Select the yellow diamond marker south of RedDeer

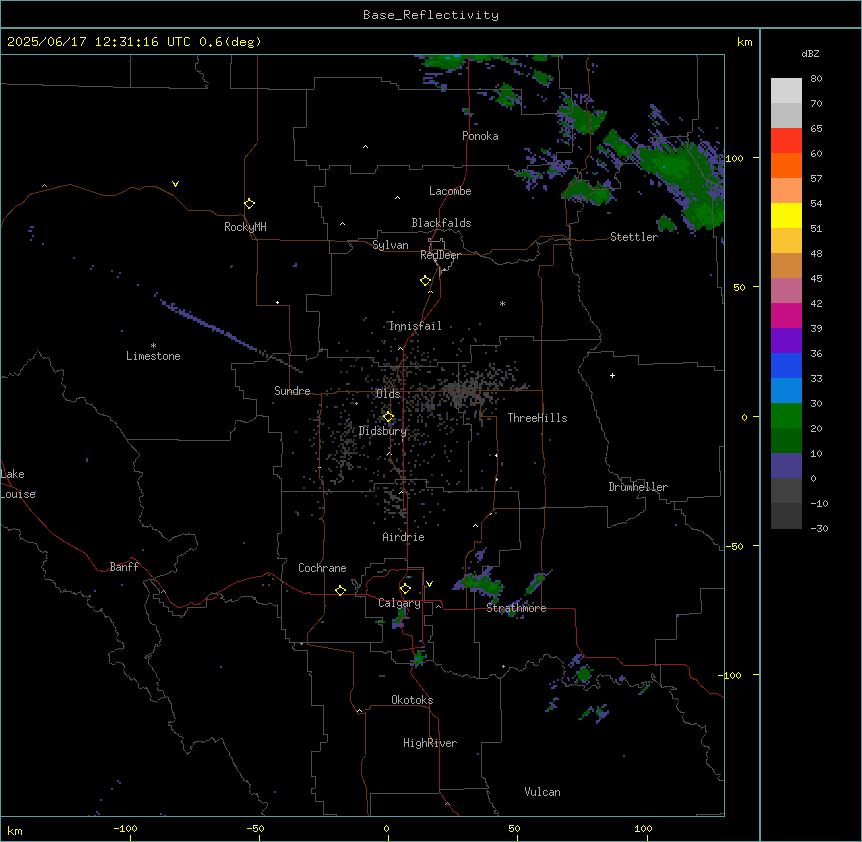coord(425,281)
